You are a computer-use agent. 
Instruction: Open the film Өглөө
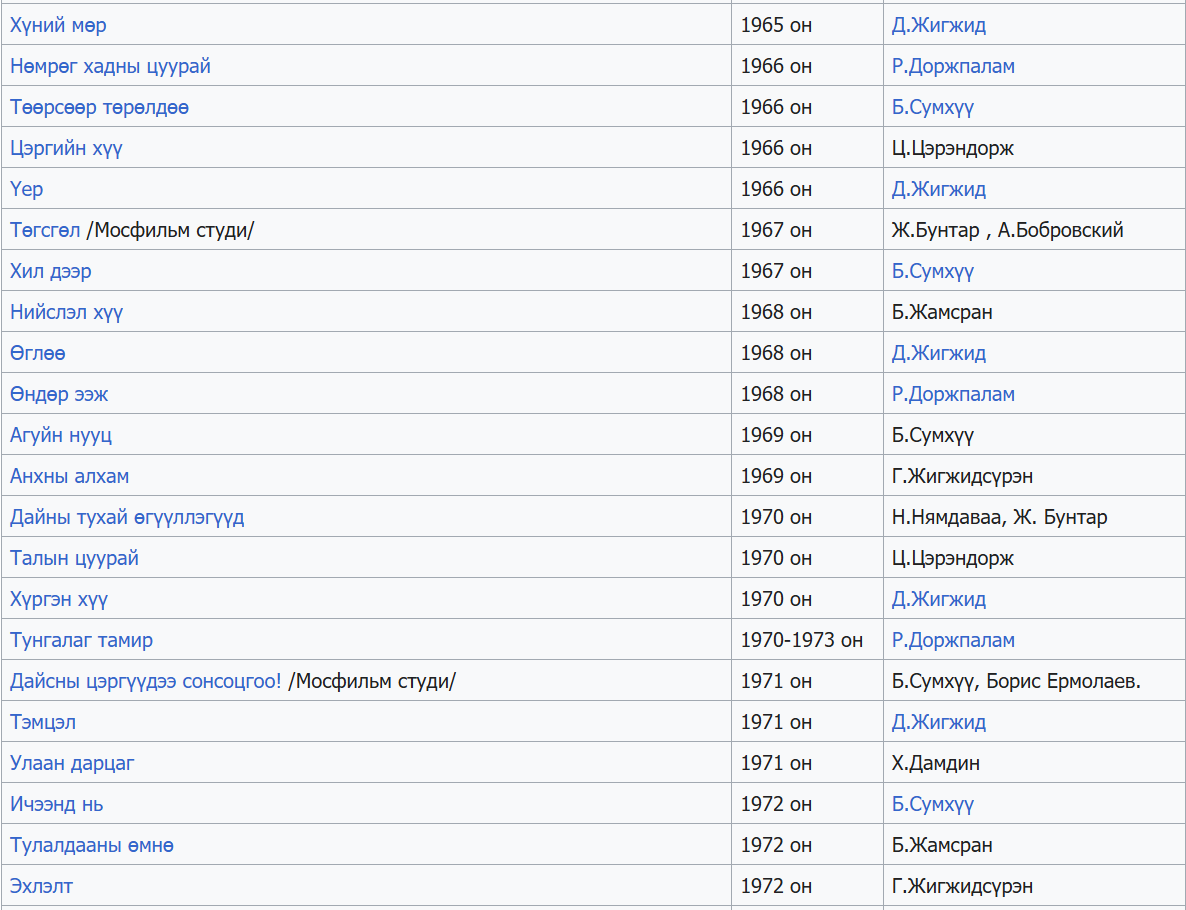38,353
